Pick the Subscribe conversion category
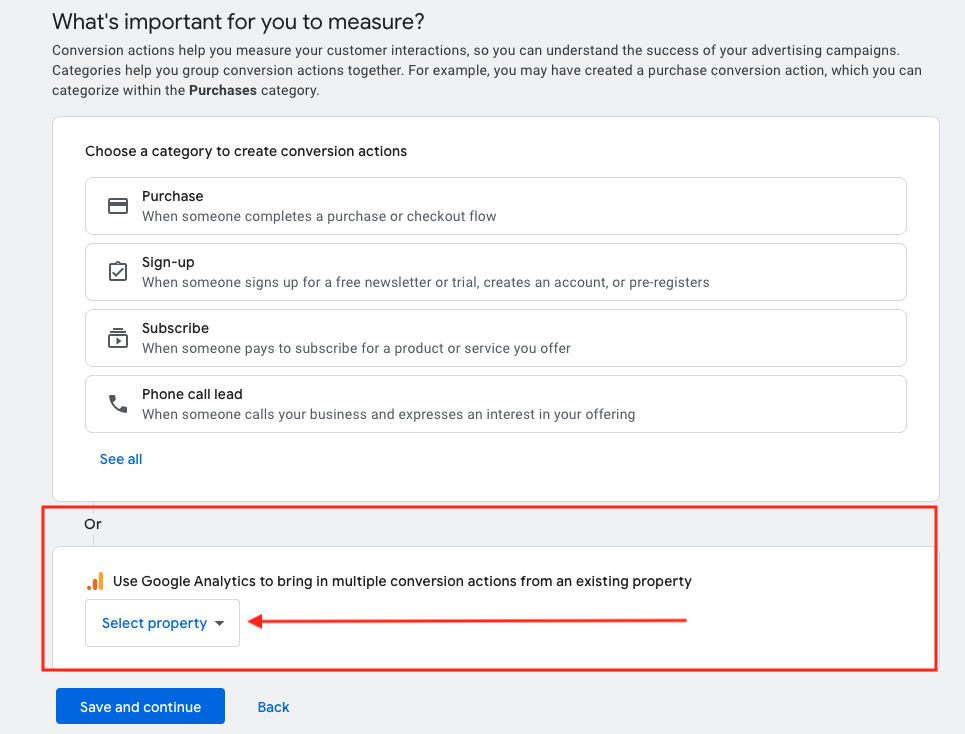Viewport: 965px width, 734px height. tap(175, 328)
